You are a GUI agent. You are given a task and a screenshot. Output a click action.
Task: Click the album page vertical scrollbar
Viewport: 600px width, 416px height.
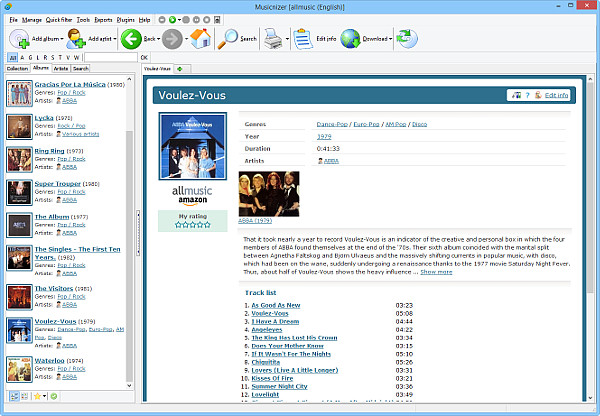(591, 188)
